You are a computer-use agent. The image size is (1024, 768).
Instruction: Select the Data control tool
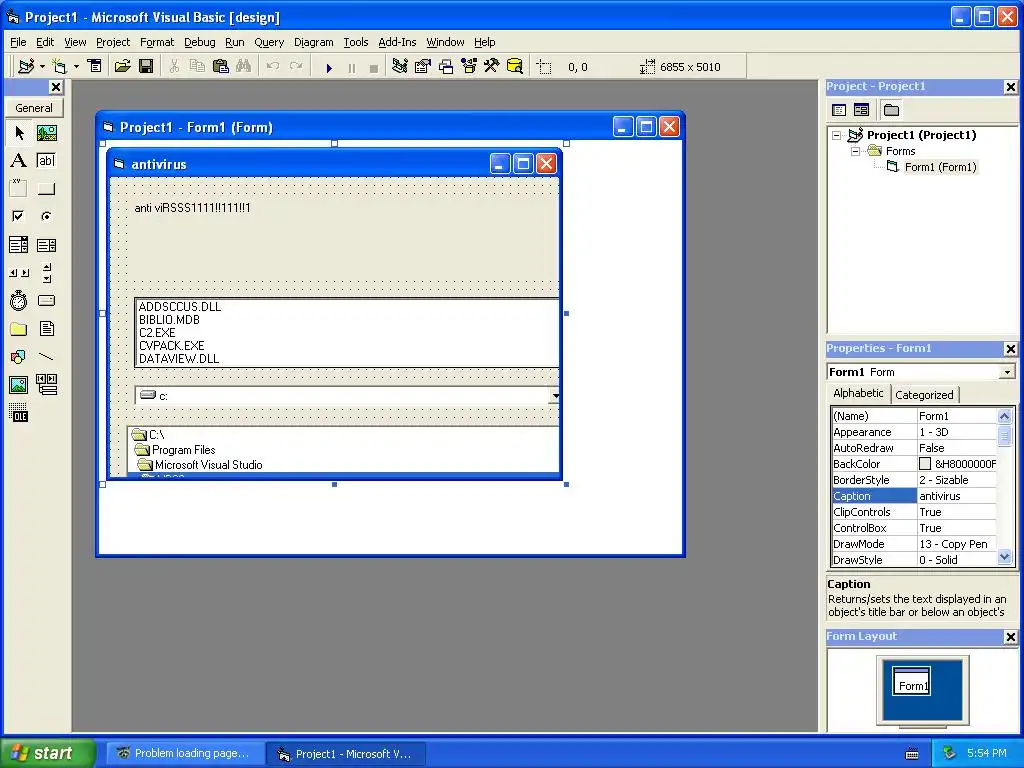46,385
